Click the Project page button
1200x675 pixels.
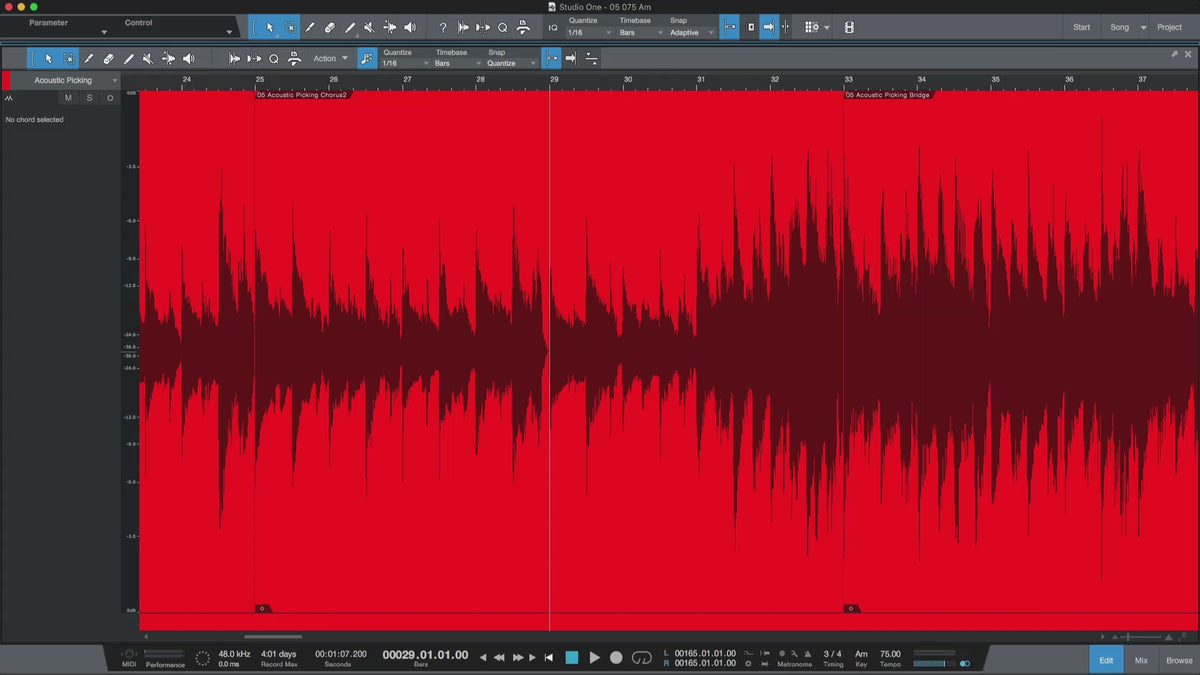point(1169,27)
